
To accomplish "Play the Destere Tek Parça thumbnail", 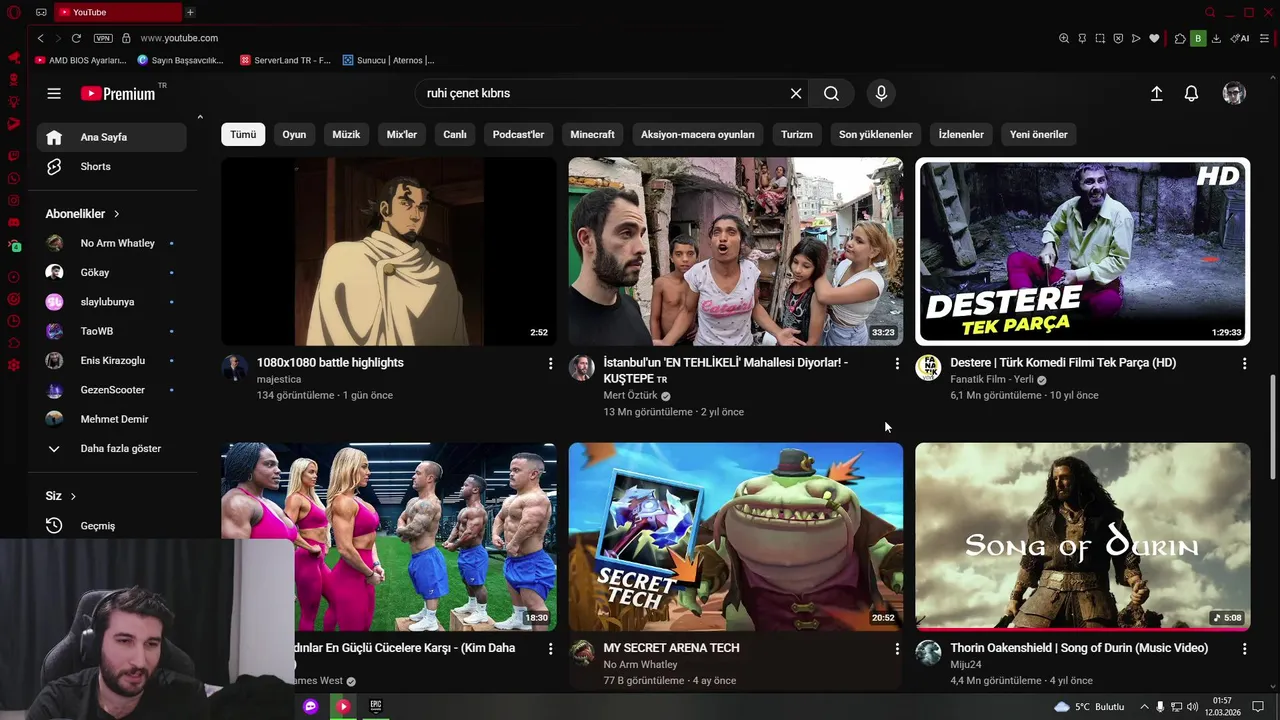I will tap(1082, 251).
